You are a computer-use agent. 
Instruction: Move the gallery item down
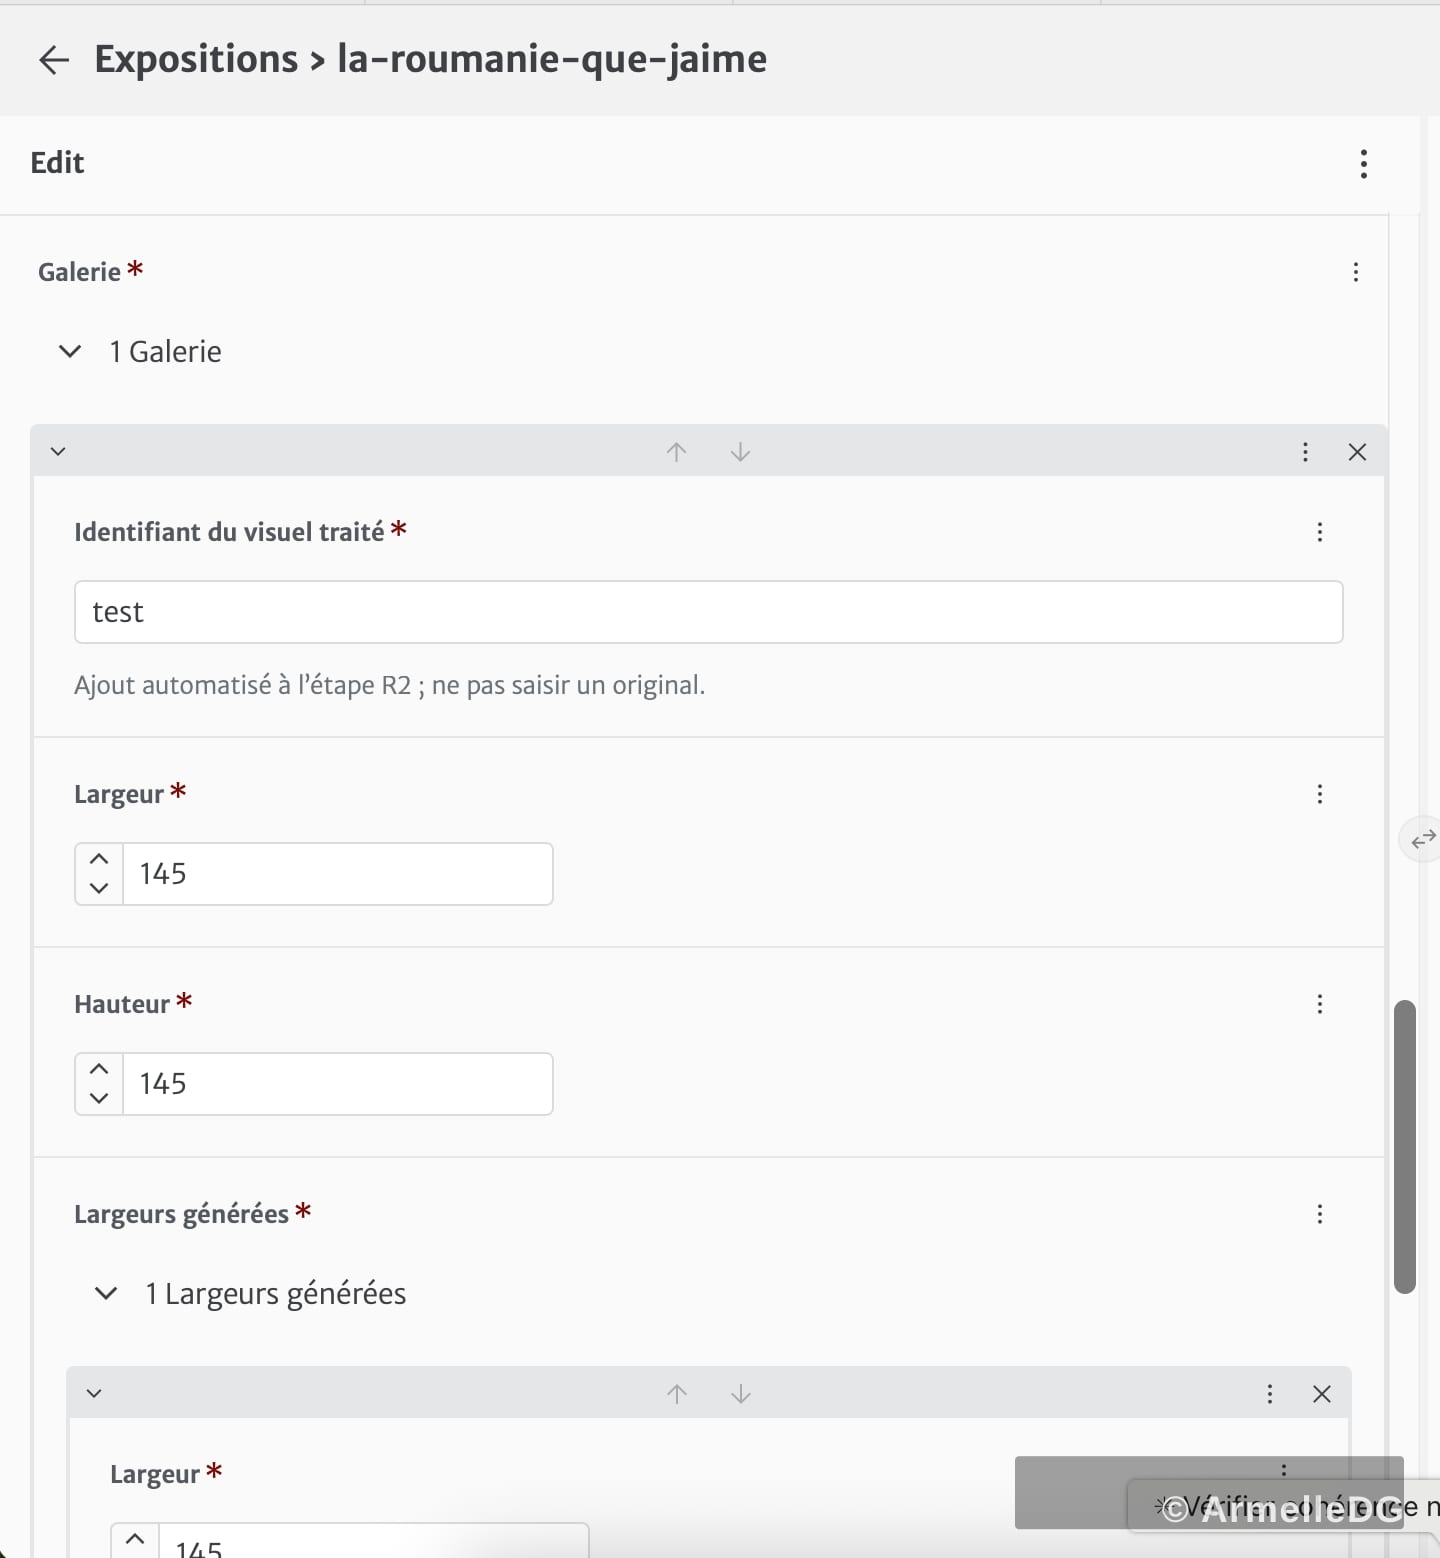coord(740,452)
